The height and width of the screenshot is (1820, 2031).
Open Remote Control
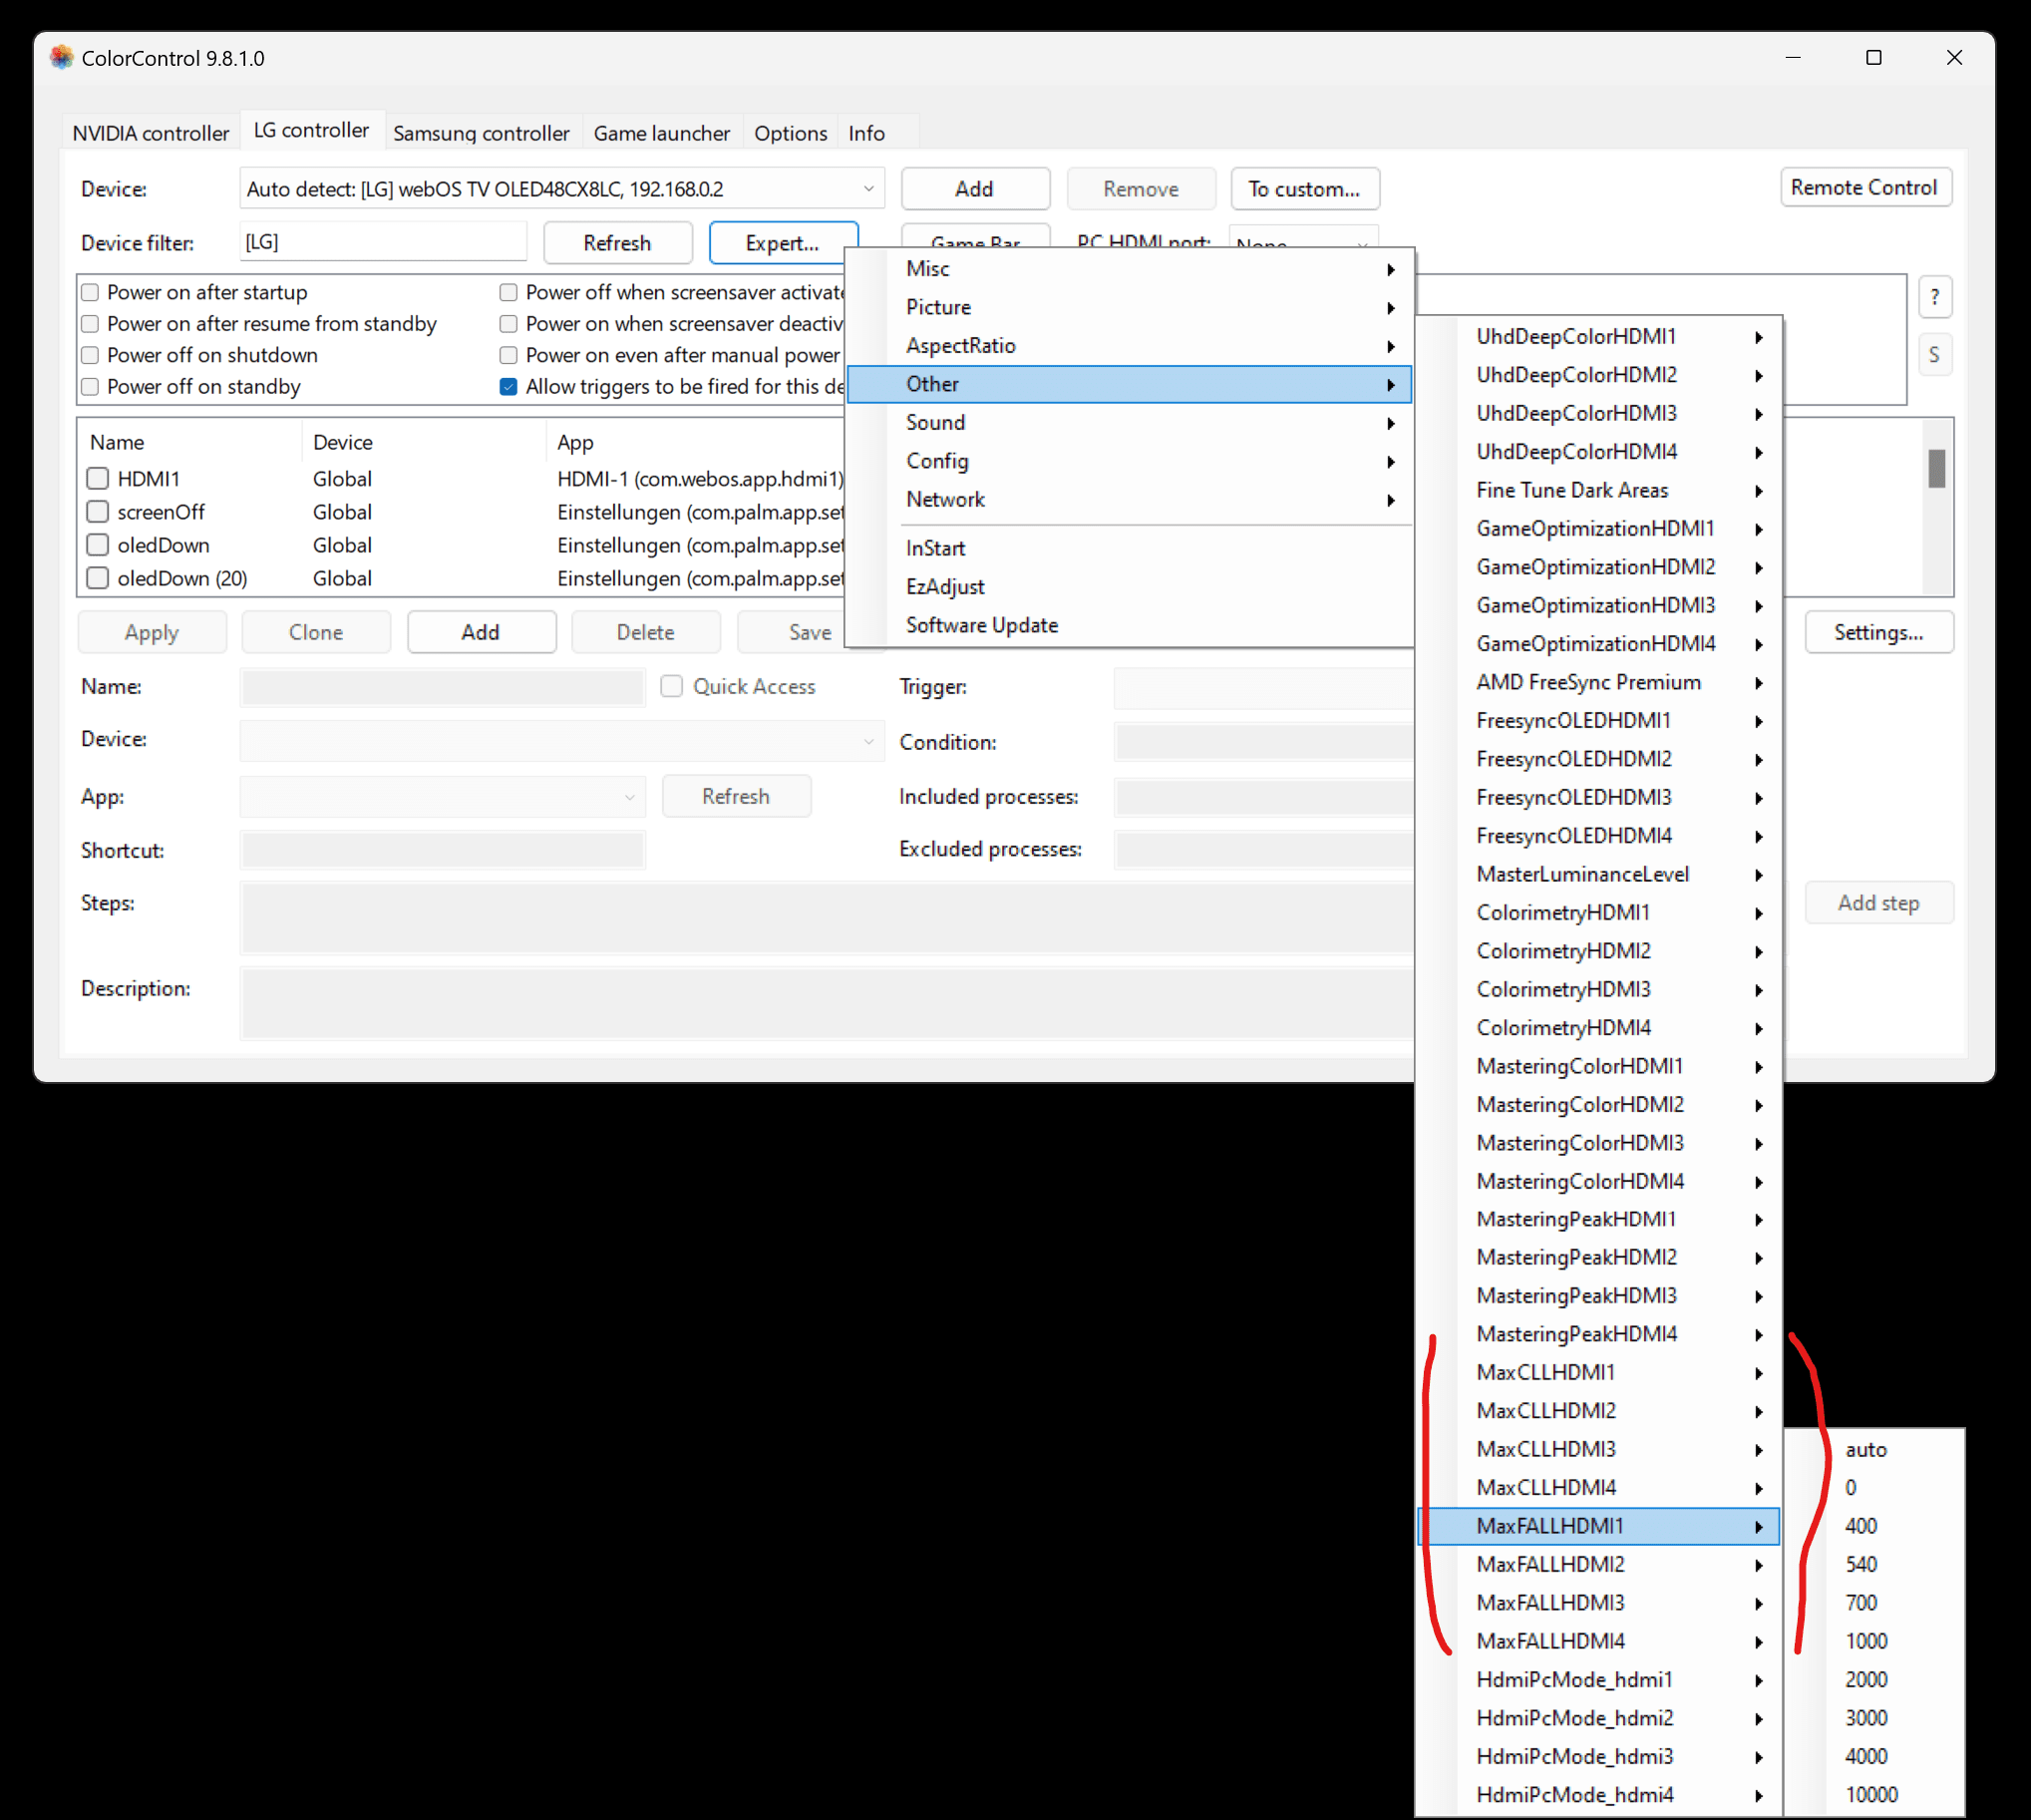1865,187
